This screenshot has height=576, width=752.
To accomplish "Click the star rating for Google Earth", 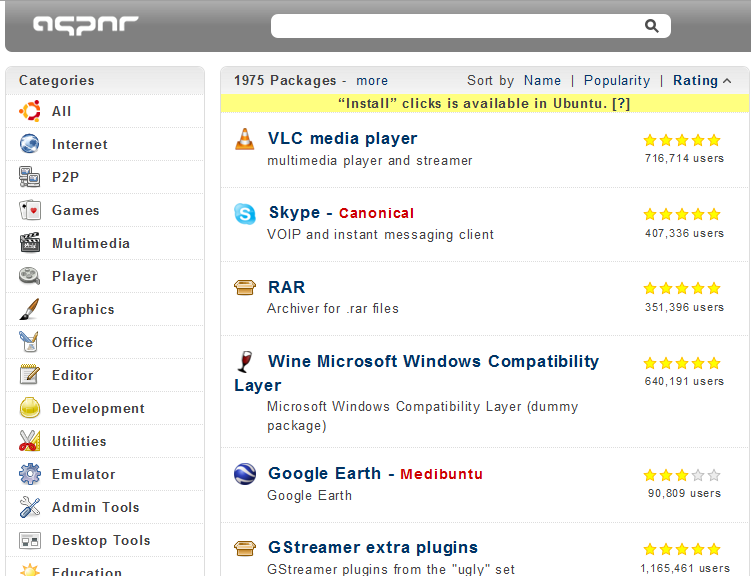I will pos(682,476).
